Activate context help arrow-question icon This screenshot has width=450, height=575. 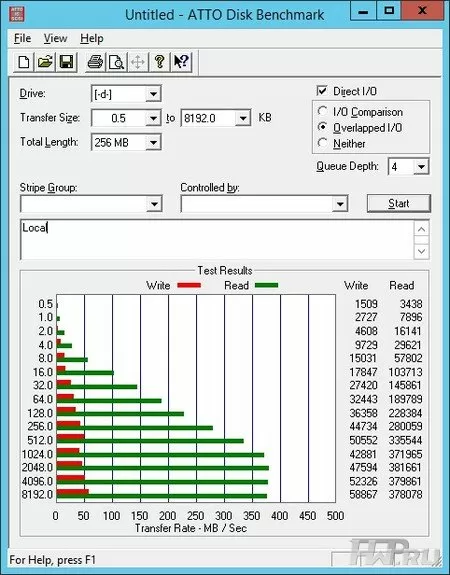[x=181, y=62]
